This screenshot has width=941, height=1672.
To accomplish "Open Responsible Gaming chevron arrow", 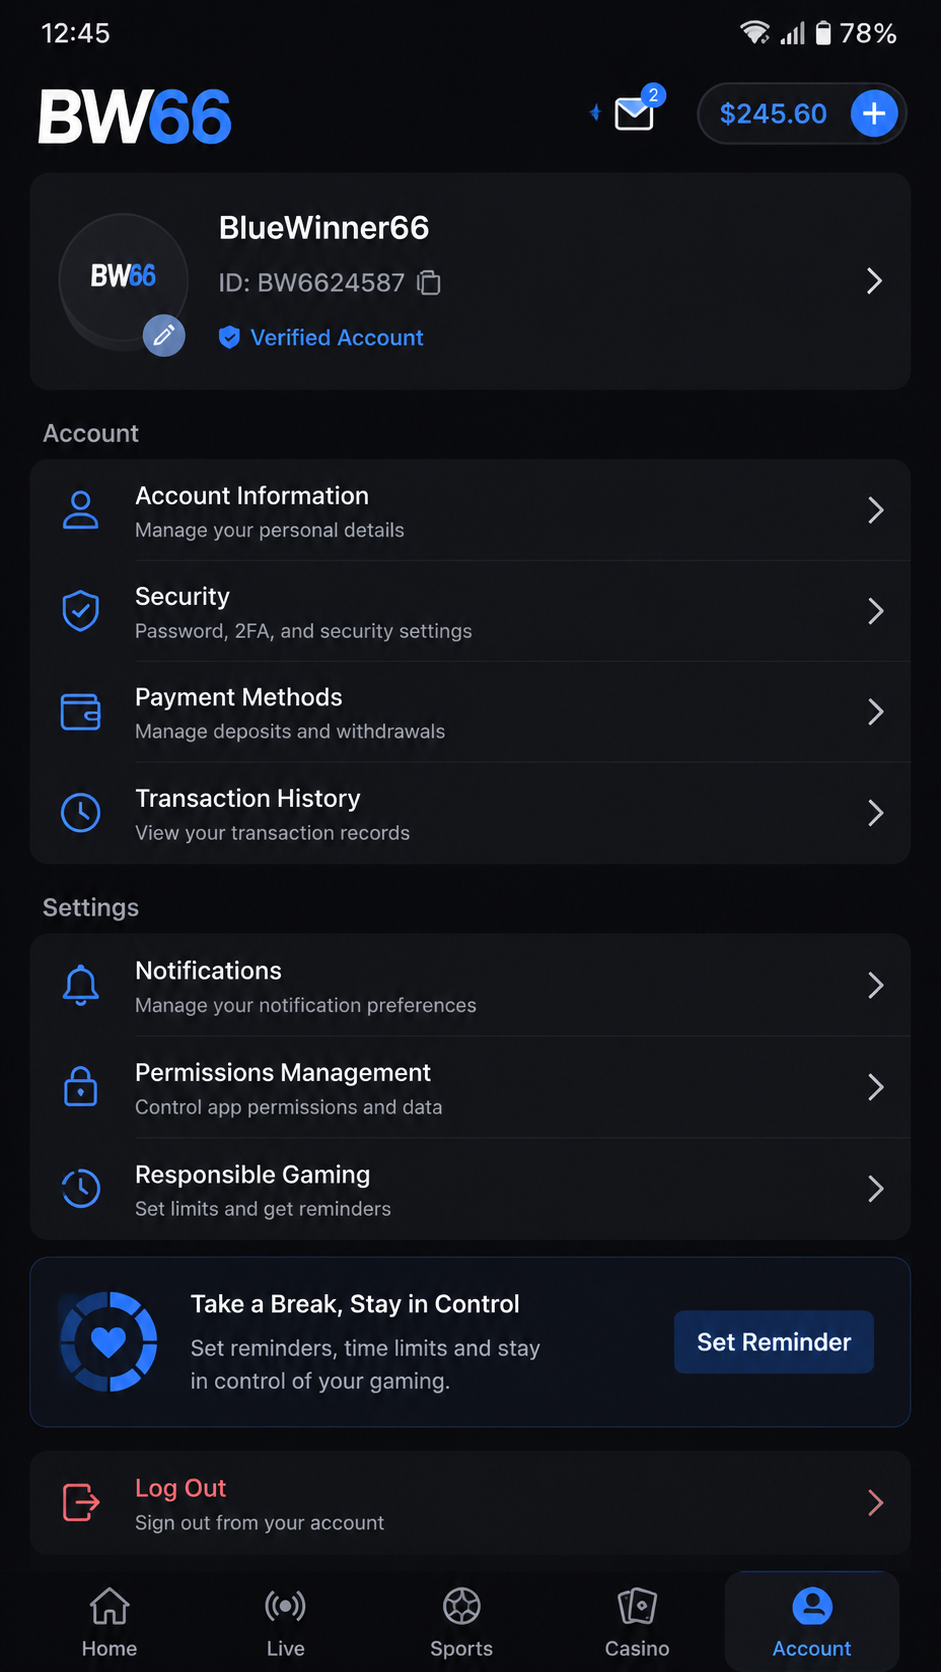I will click(x=876, y=1189).
